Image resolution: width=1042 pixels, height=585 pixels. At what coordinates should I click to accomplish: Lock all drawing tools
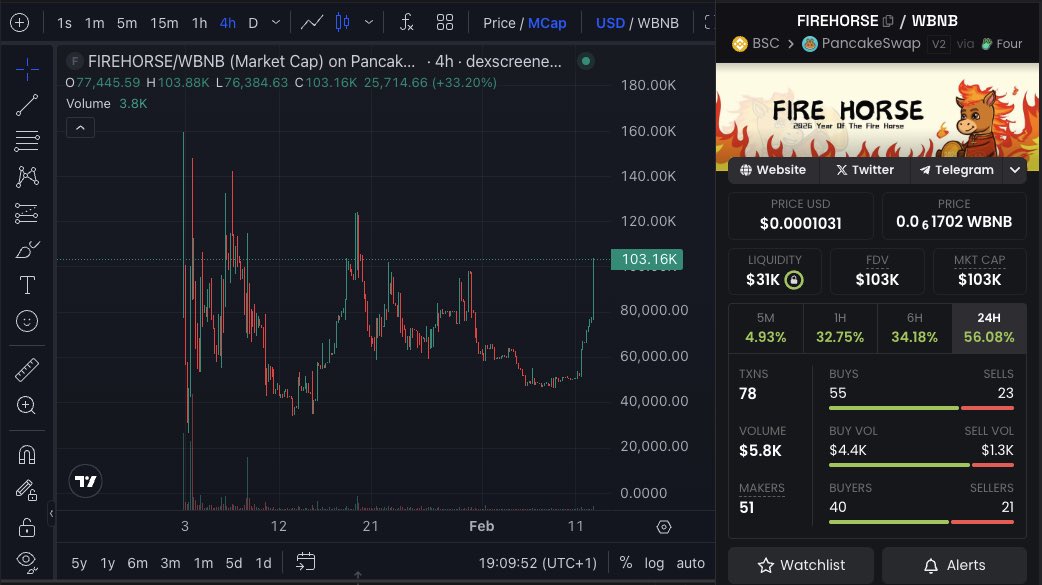[x=27, y=527]
